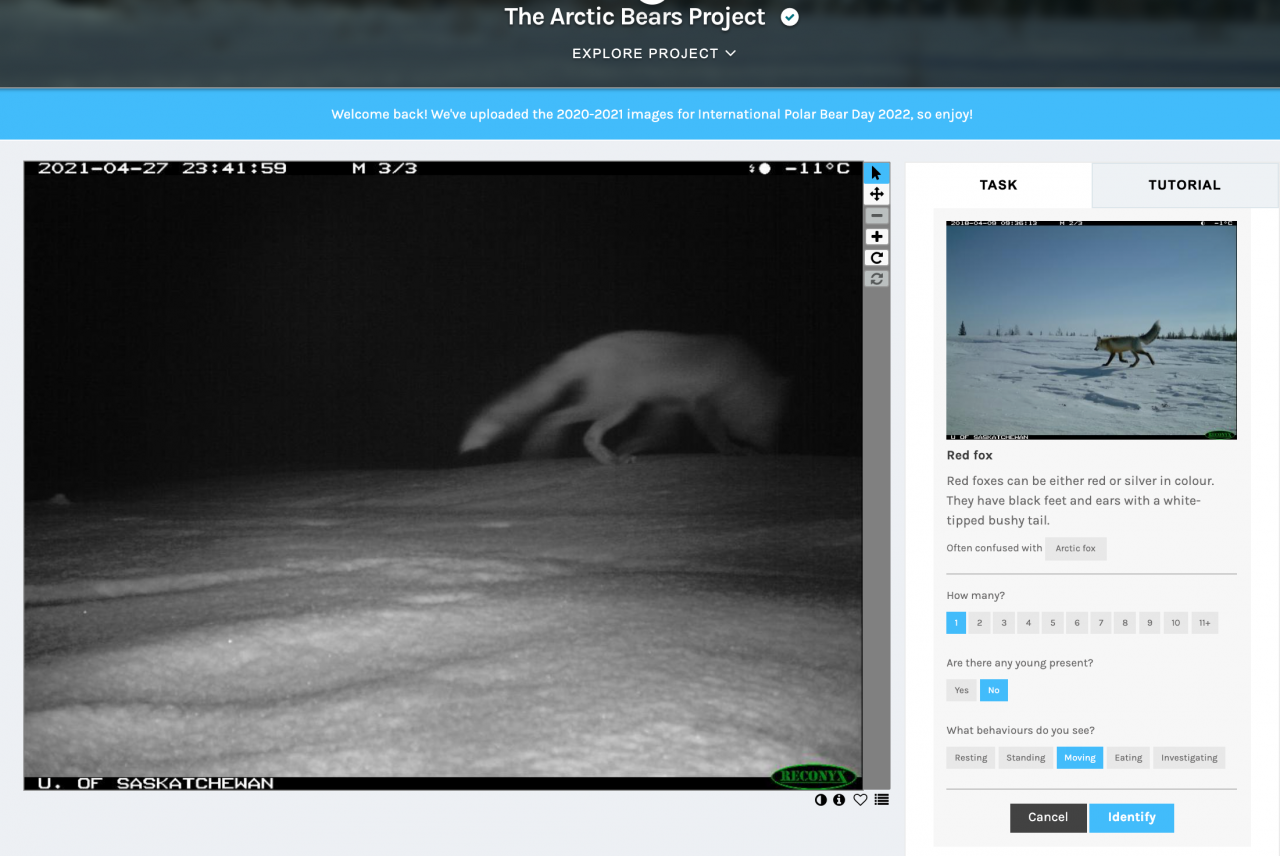
Task: Set the animal count to 10
Action: 1175,623
